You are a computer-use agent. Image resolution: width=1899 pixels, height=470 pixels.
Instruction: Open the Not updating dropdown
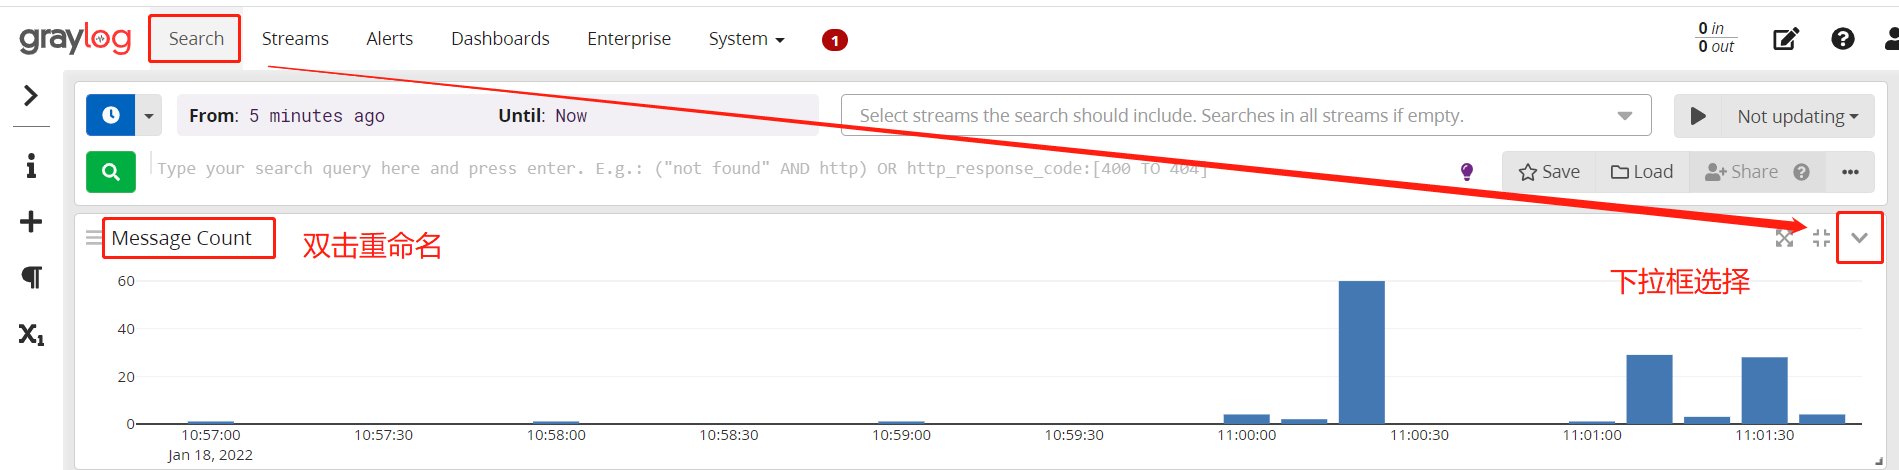pos(1797,116)
